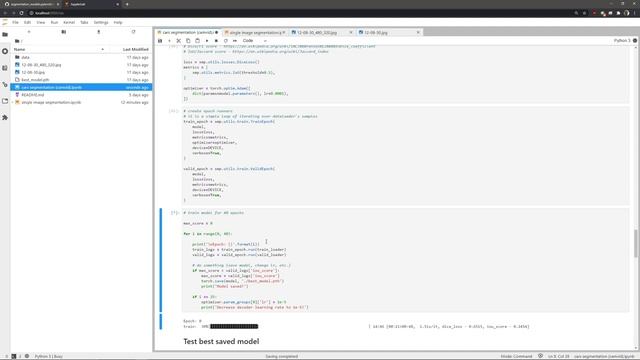Open the Help menu
Viewport: 640px width, 360px height.
click(118, 22)
